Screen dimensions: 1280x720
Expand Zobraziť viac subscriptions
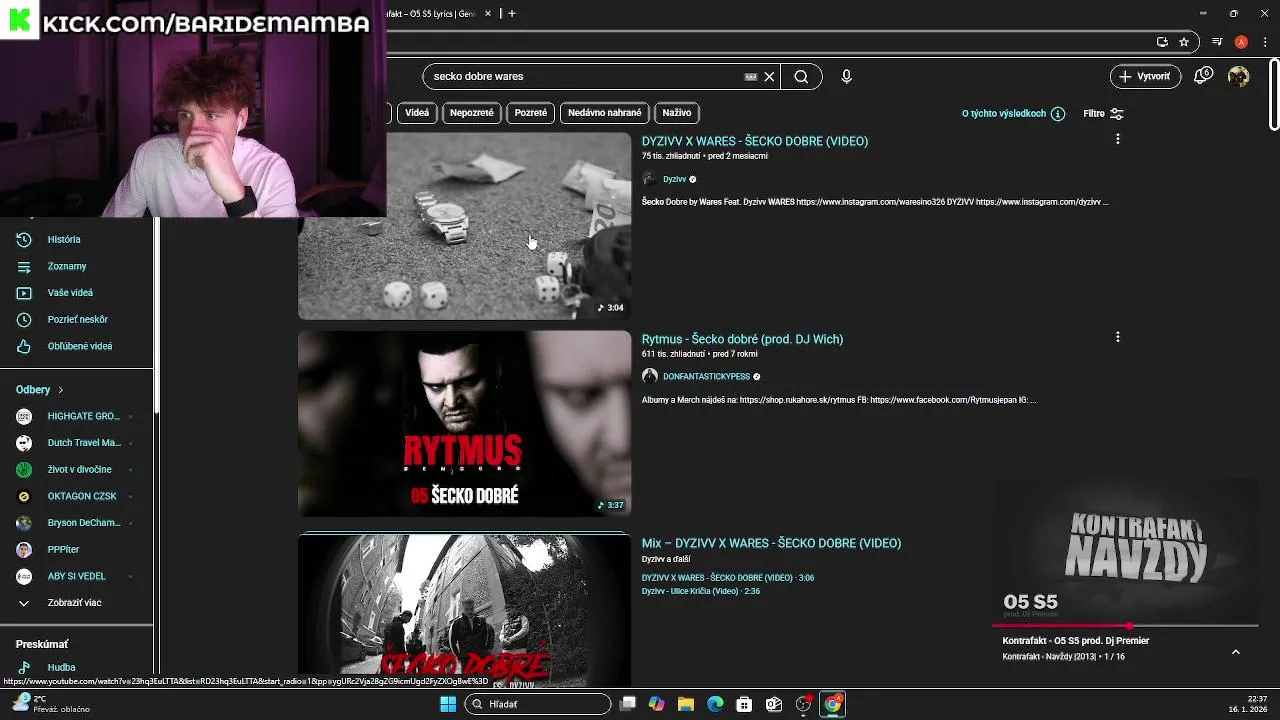[76, 603]
